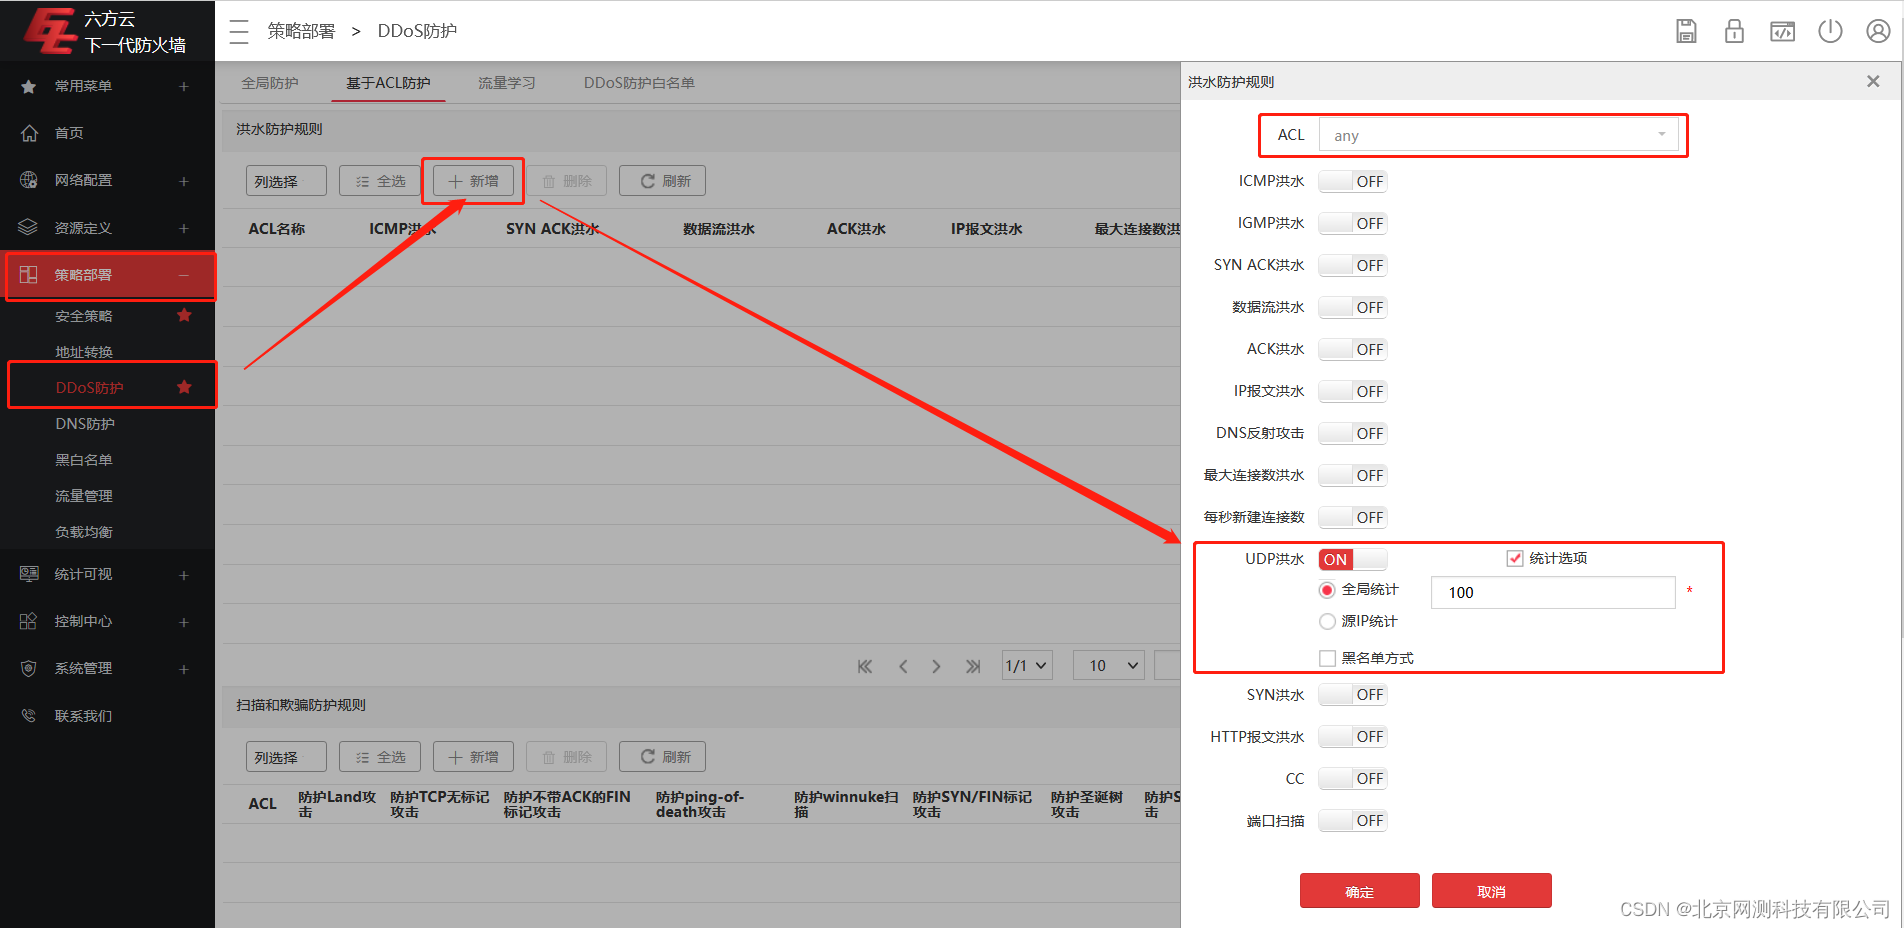
Task: Click the 控制中心 grid icon
Action: 29,621
